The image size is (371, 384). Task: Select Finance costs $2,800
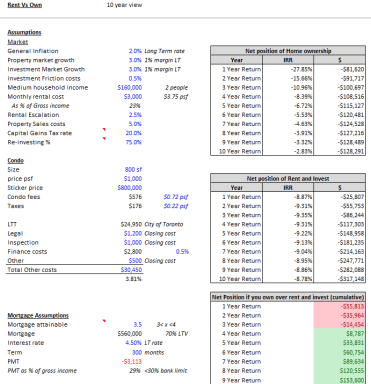point(133,252)
